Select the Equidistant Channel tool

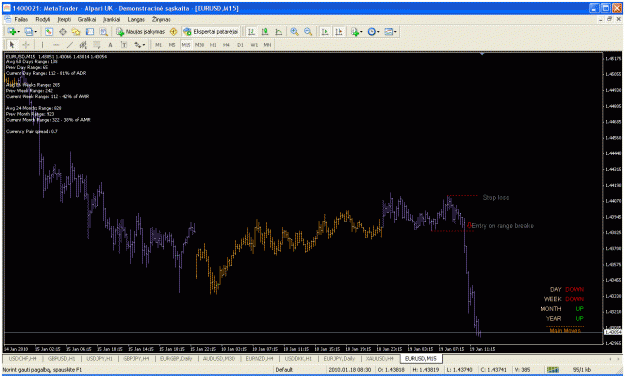[83, 45]
